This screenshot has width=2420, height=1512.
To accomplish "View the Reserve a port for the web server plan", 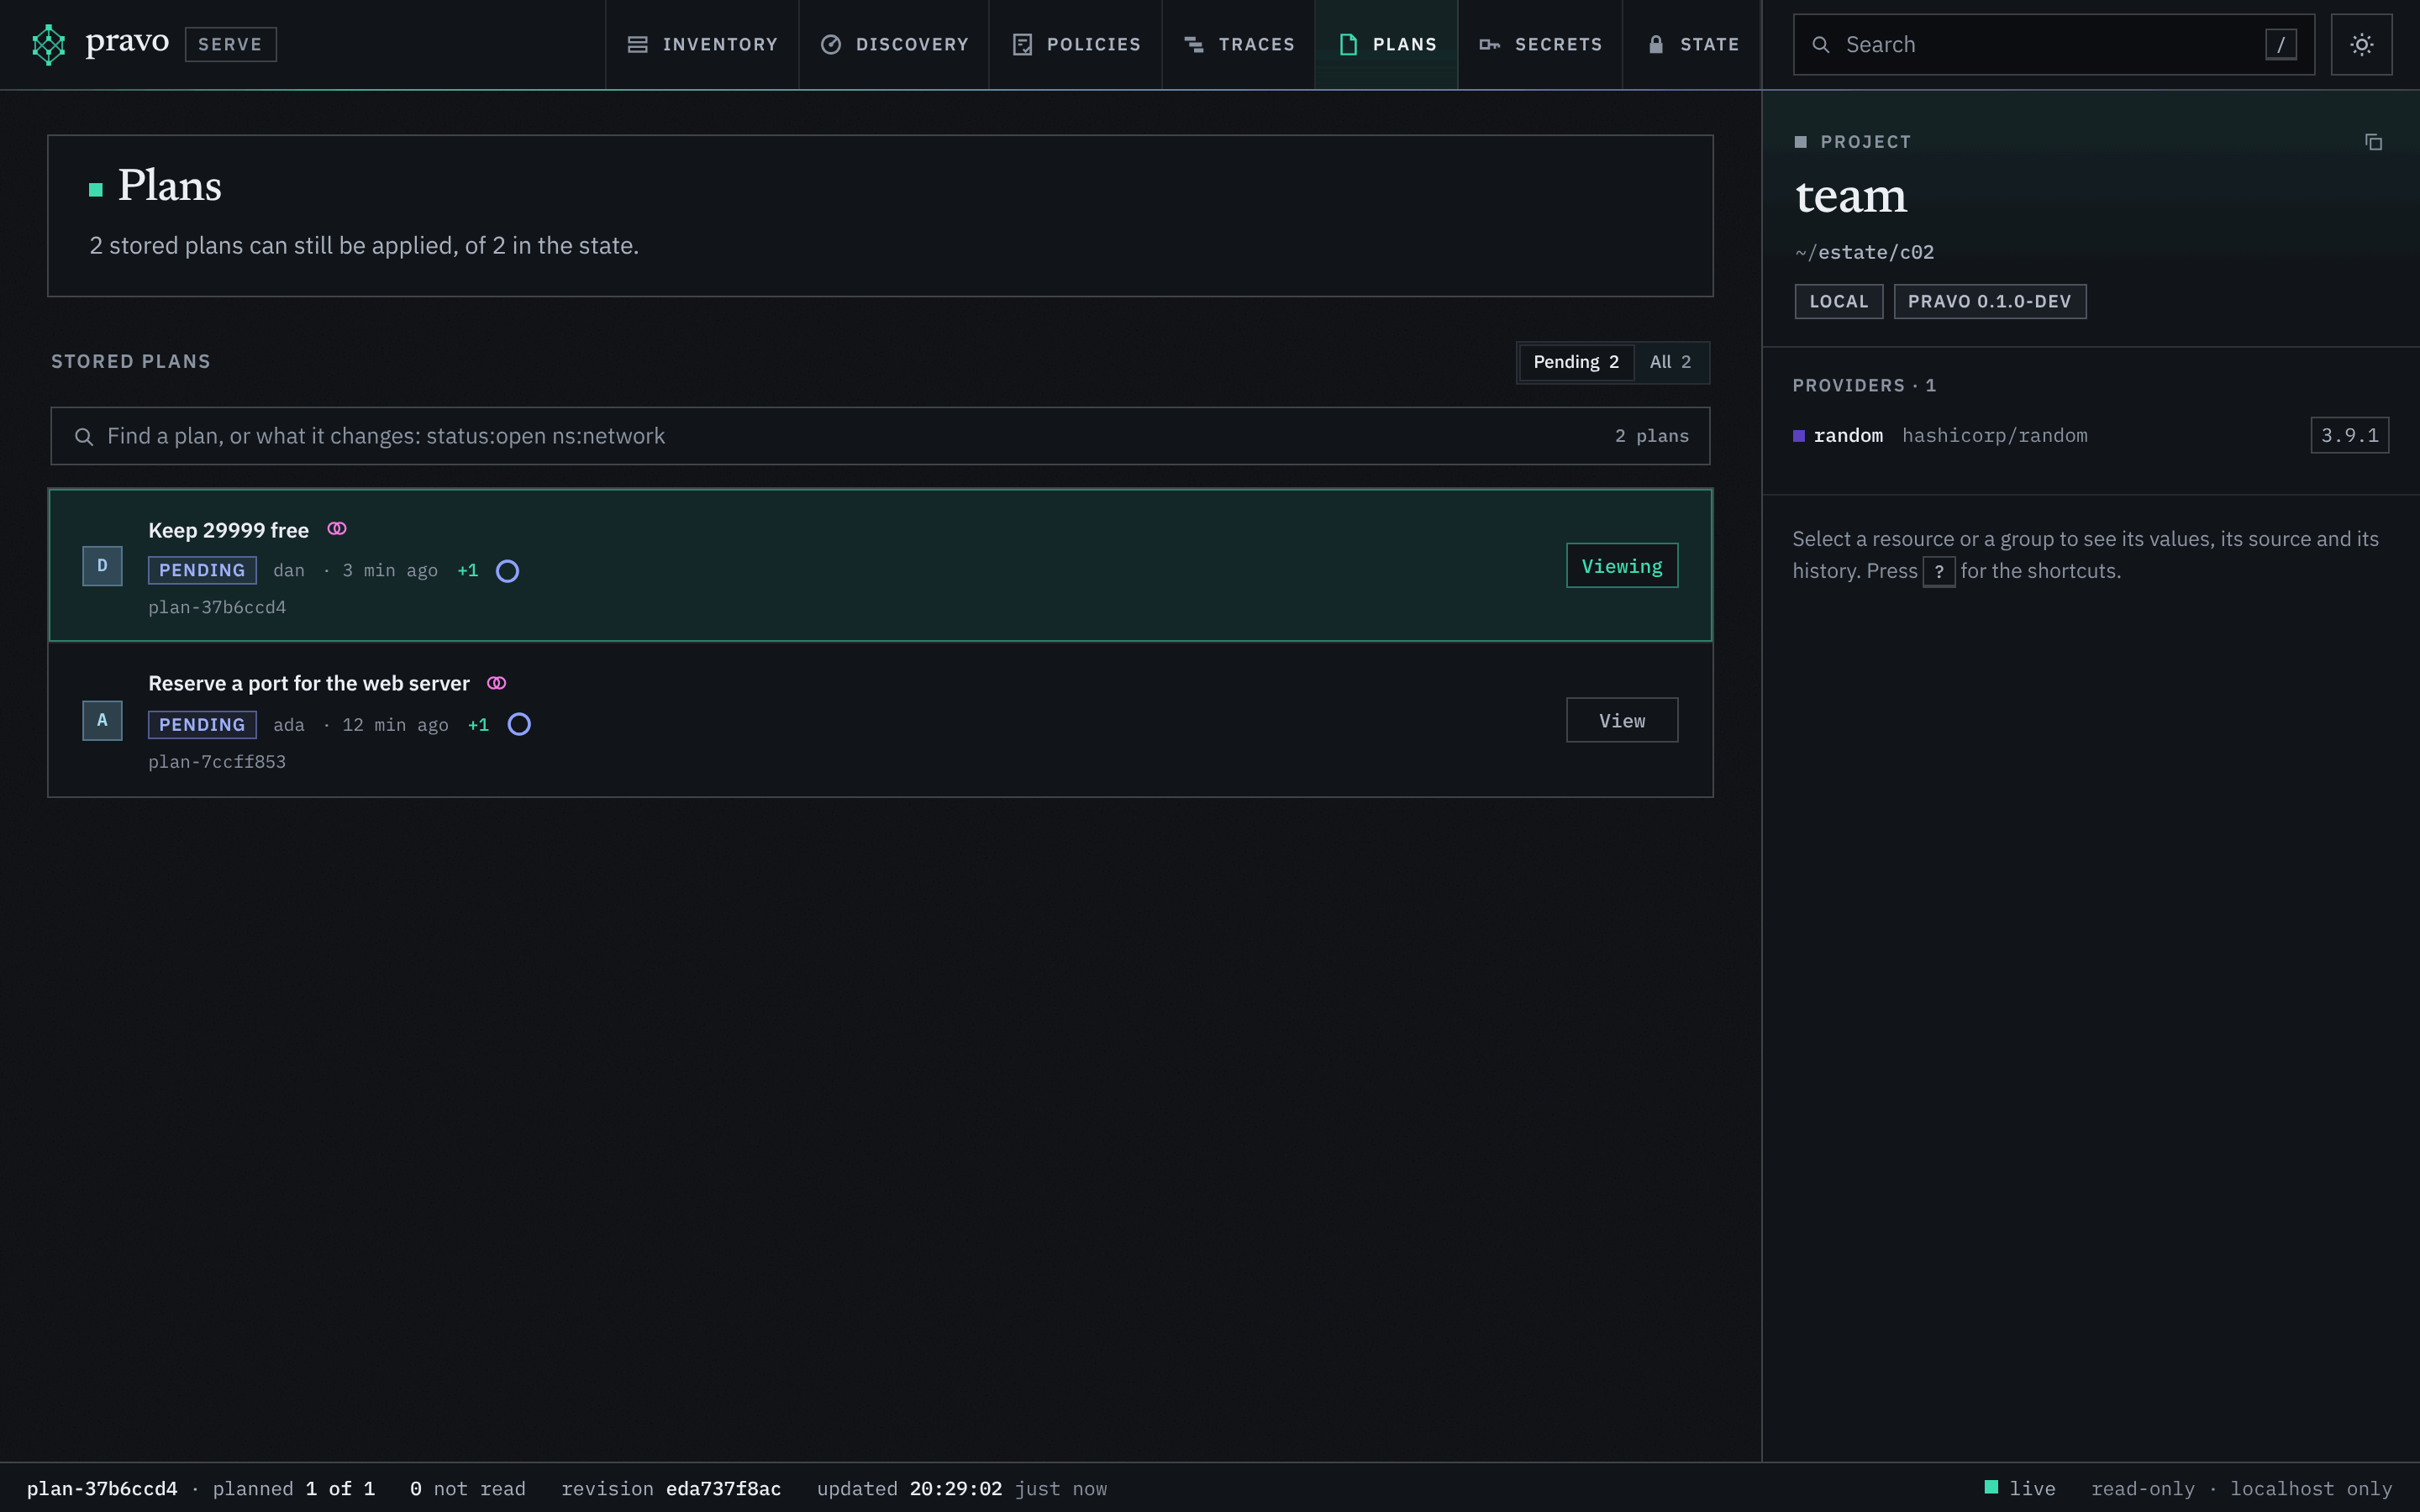I will tap(1622, 720).
